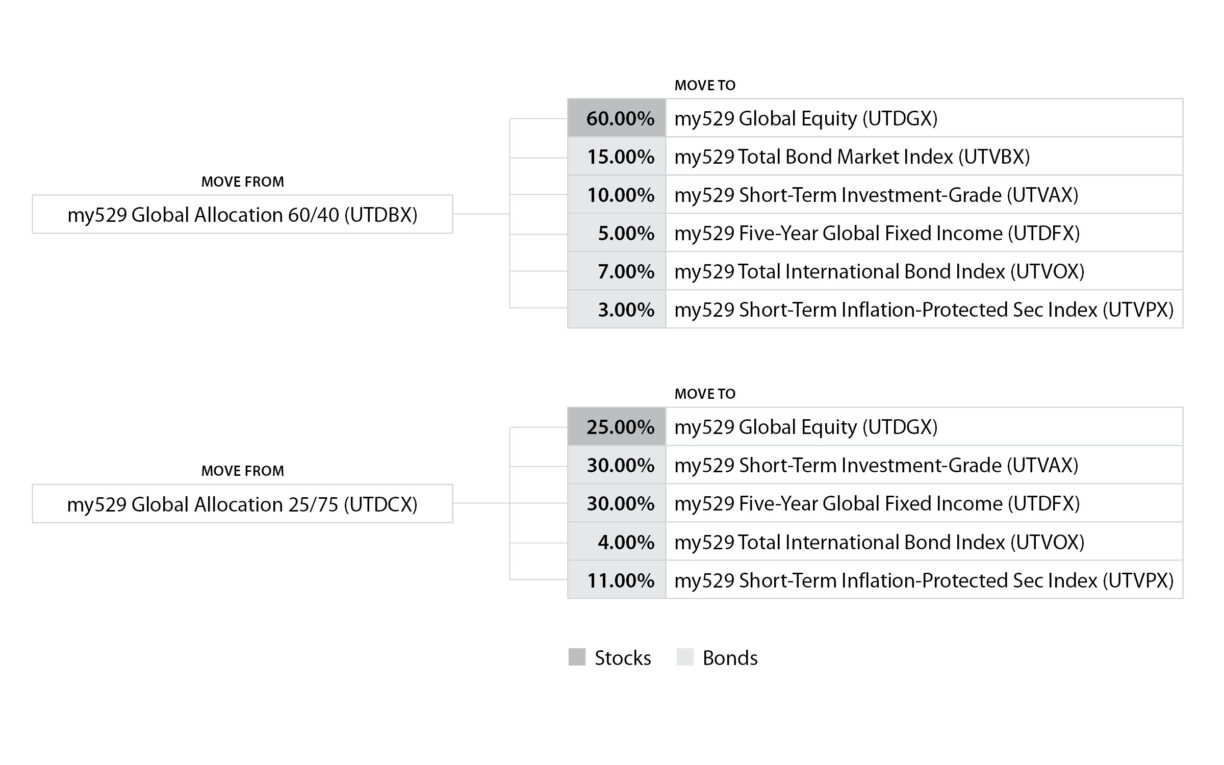Click the 7.00% allocation cell
This screenshot has height=765, width=1224.
coord(618,271)
